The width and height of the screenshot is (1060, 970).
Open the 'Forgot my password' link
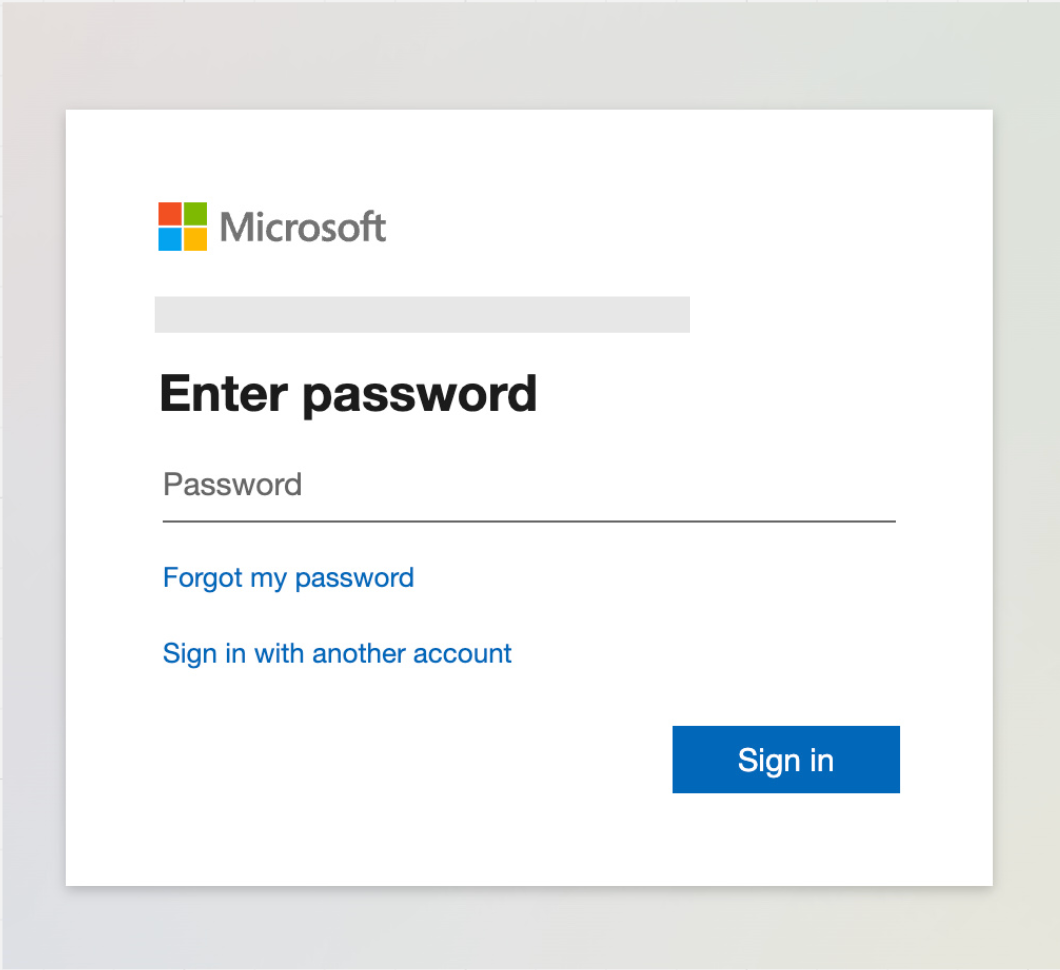point(288,579)
